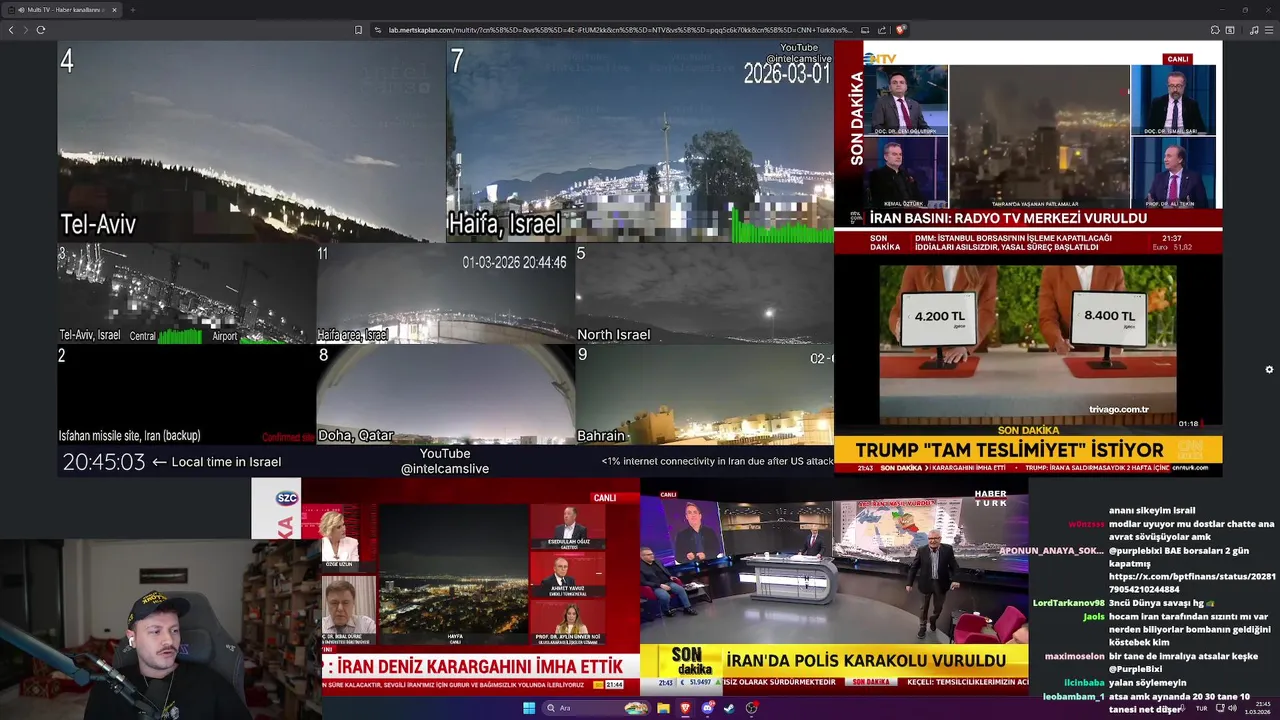Open Brave browser on taskbar
The width and height of the screenshot is (1280, 720).
pyautogui.click(x=686, y=708)
